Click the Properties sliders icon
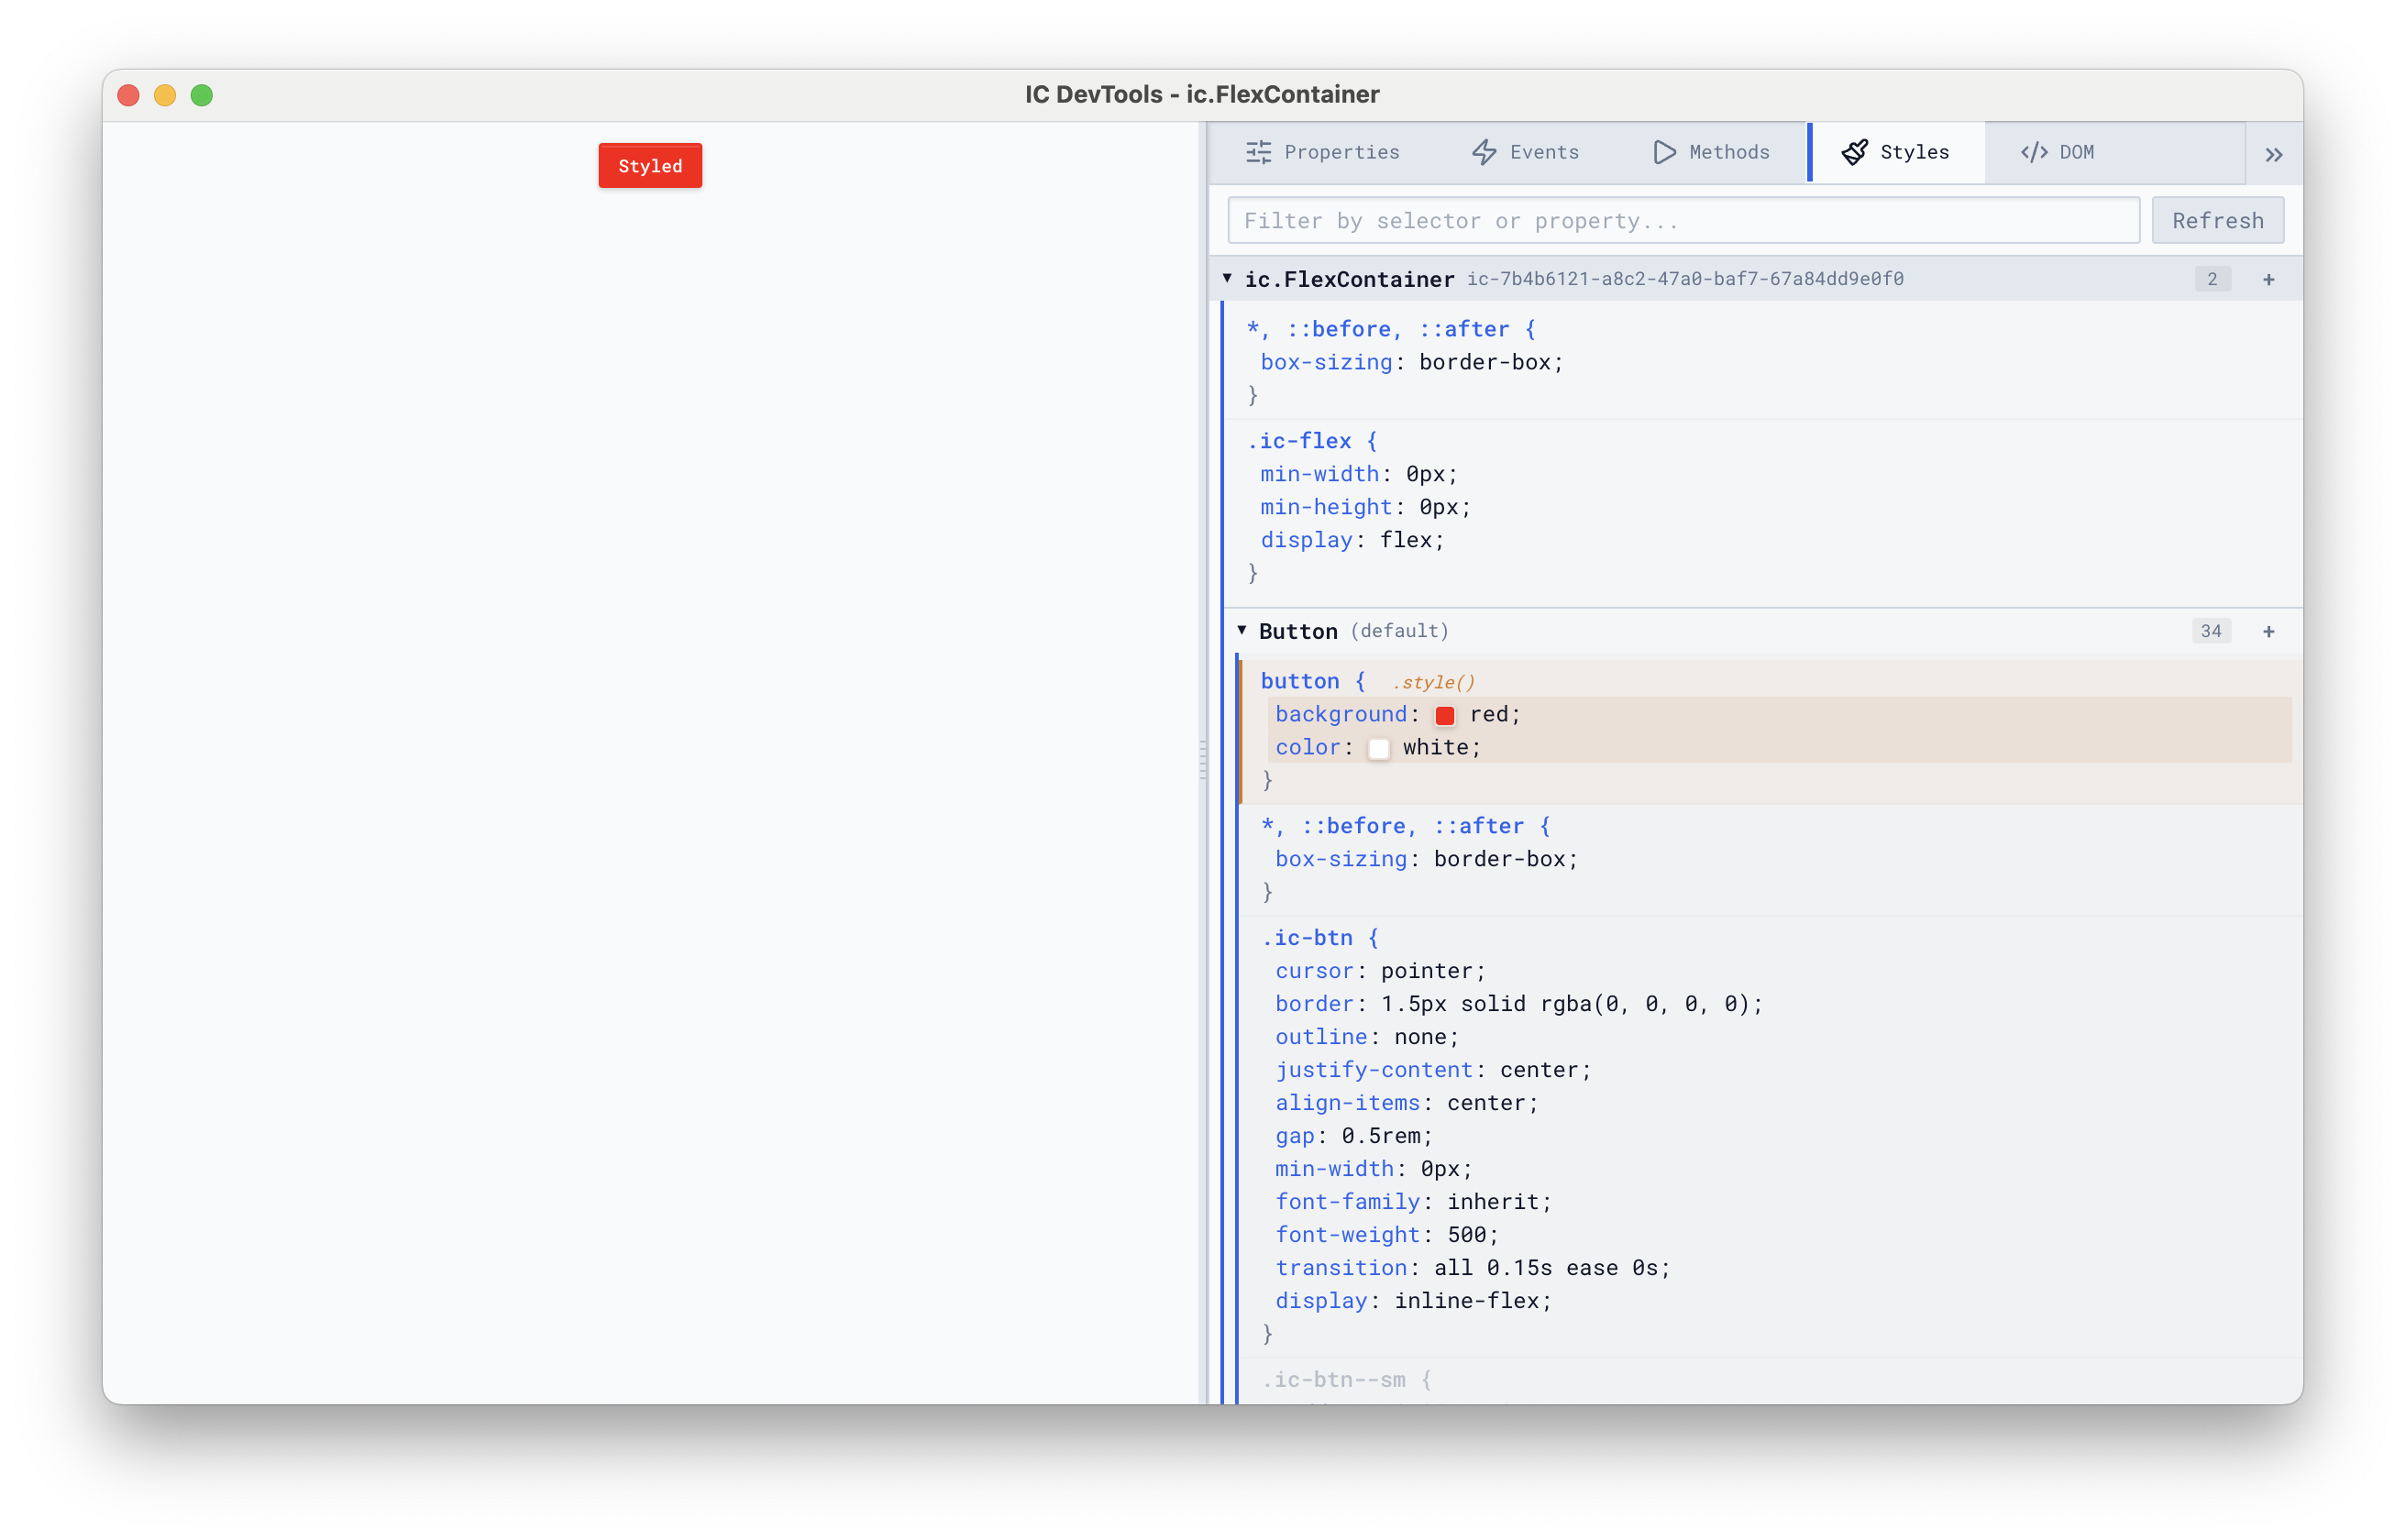 pos(1258,152)
